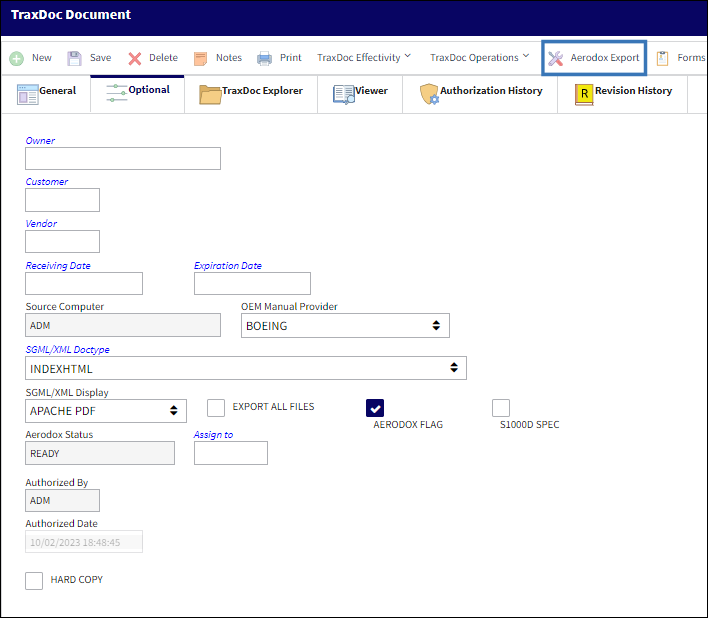
Task: Click the Save button label
Action: [100, 58]
